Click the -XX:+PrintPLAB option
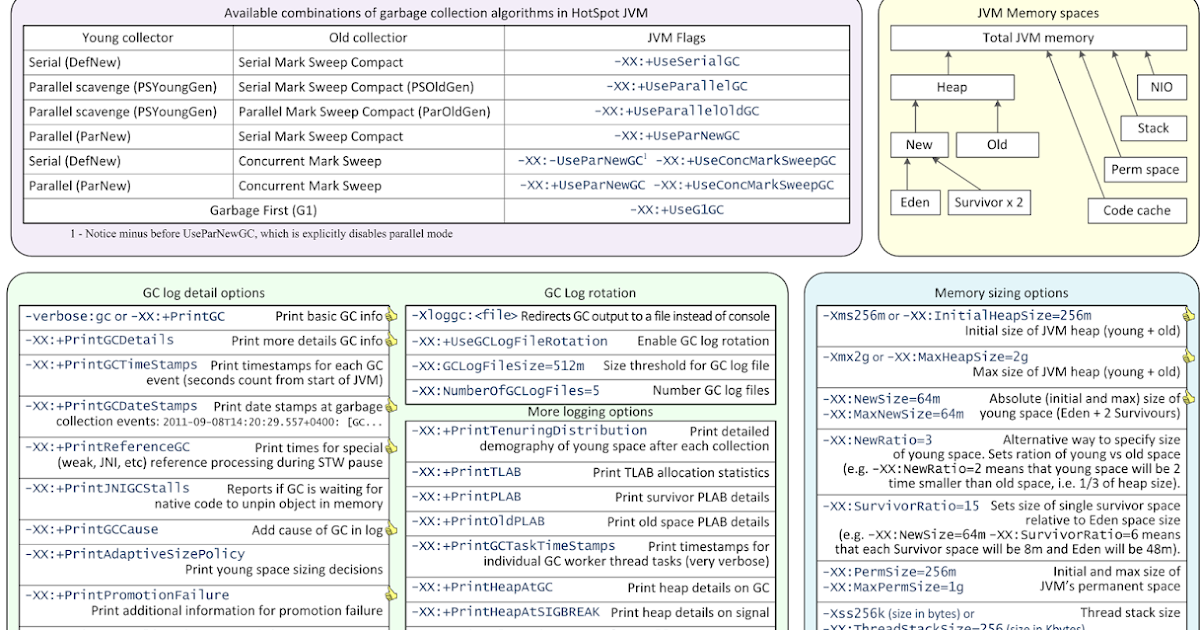Viewport: 1200px width, 630px height. pyautogui.click(x=466, y=497)
